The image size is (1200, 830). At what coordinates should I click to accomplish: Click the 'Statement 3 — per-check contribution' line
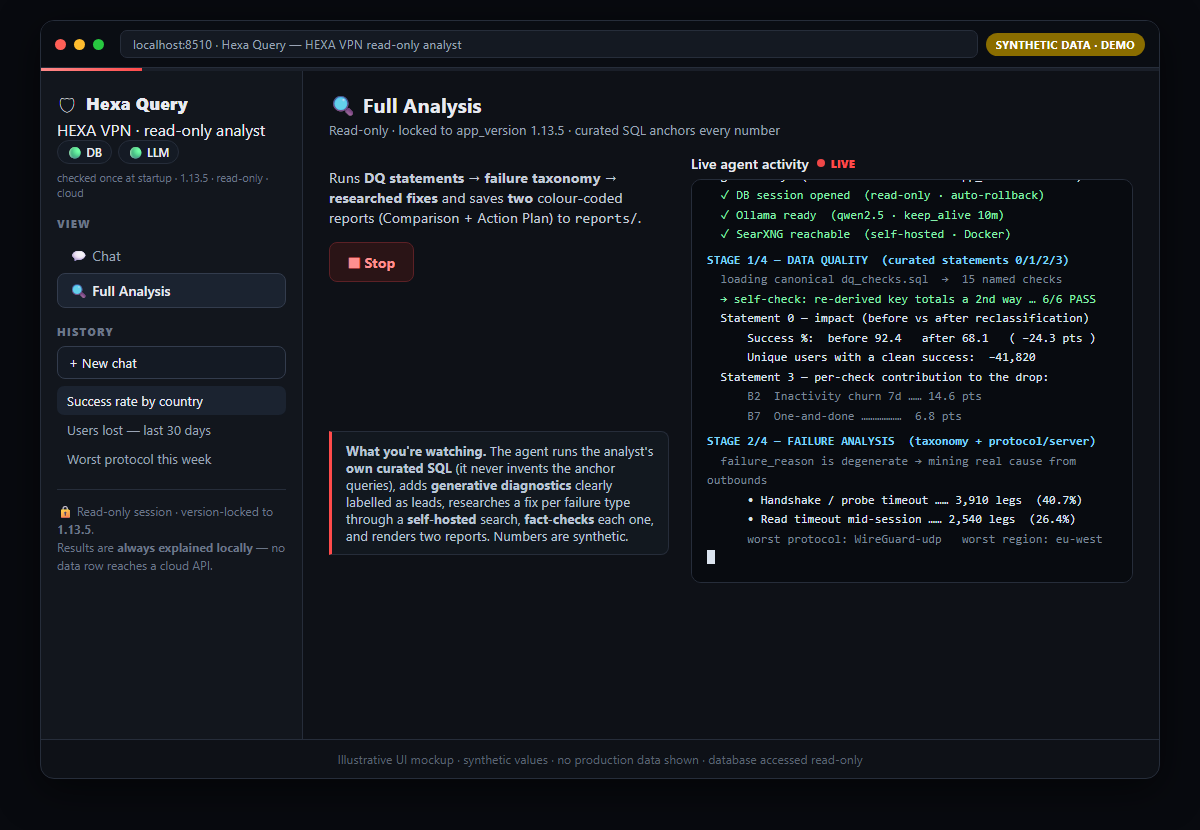click(x=884, y=377)
